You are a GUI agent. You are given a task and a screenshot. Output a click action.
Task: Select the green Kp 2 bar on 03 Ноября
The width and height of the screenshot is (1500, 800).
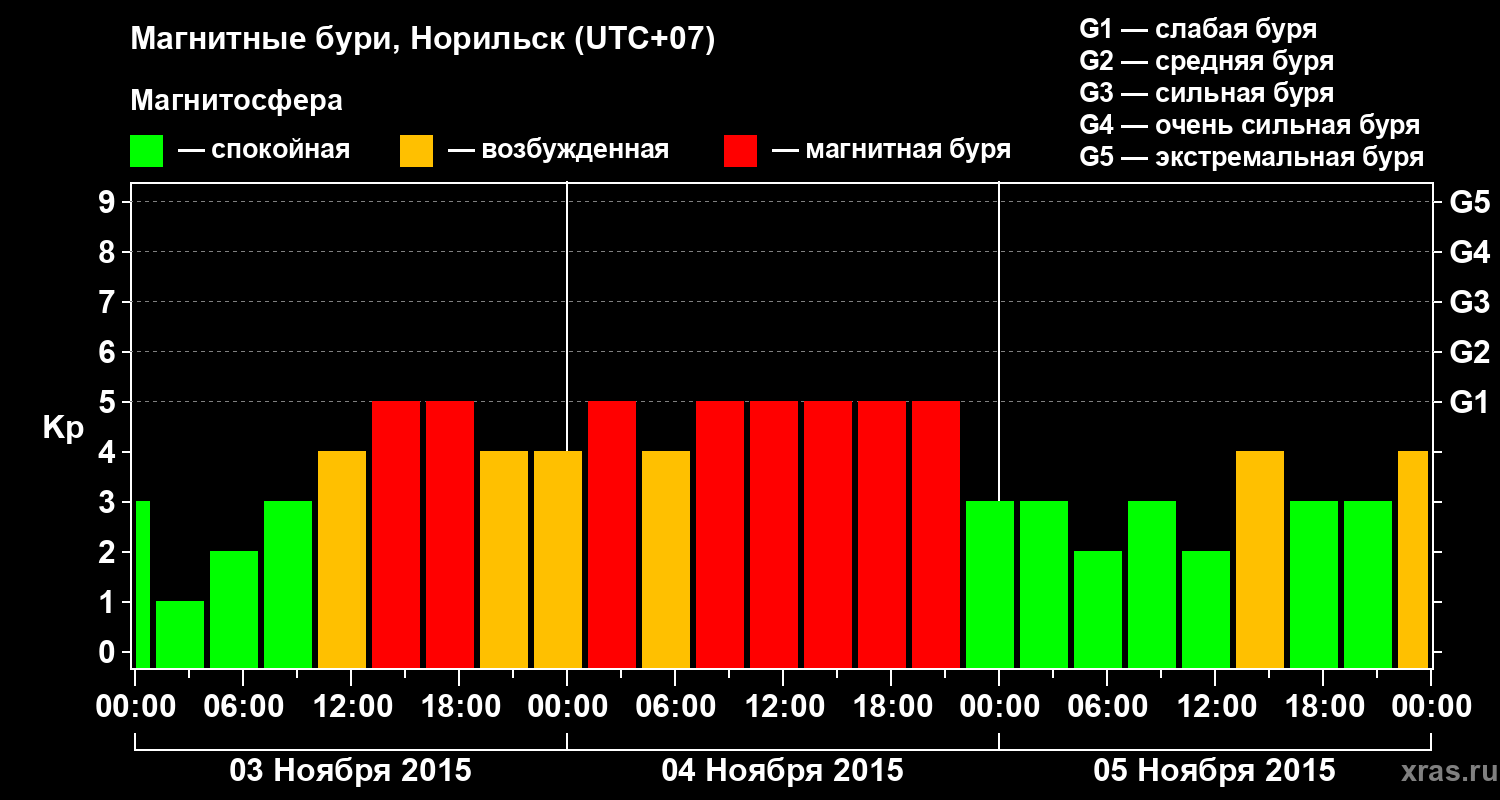tap(234, 609)
